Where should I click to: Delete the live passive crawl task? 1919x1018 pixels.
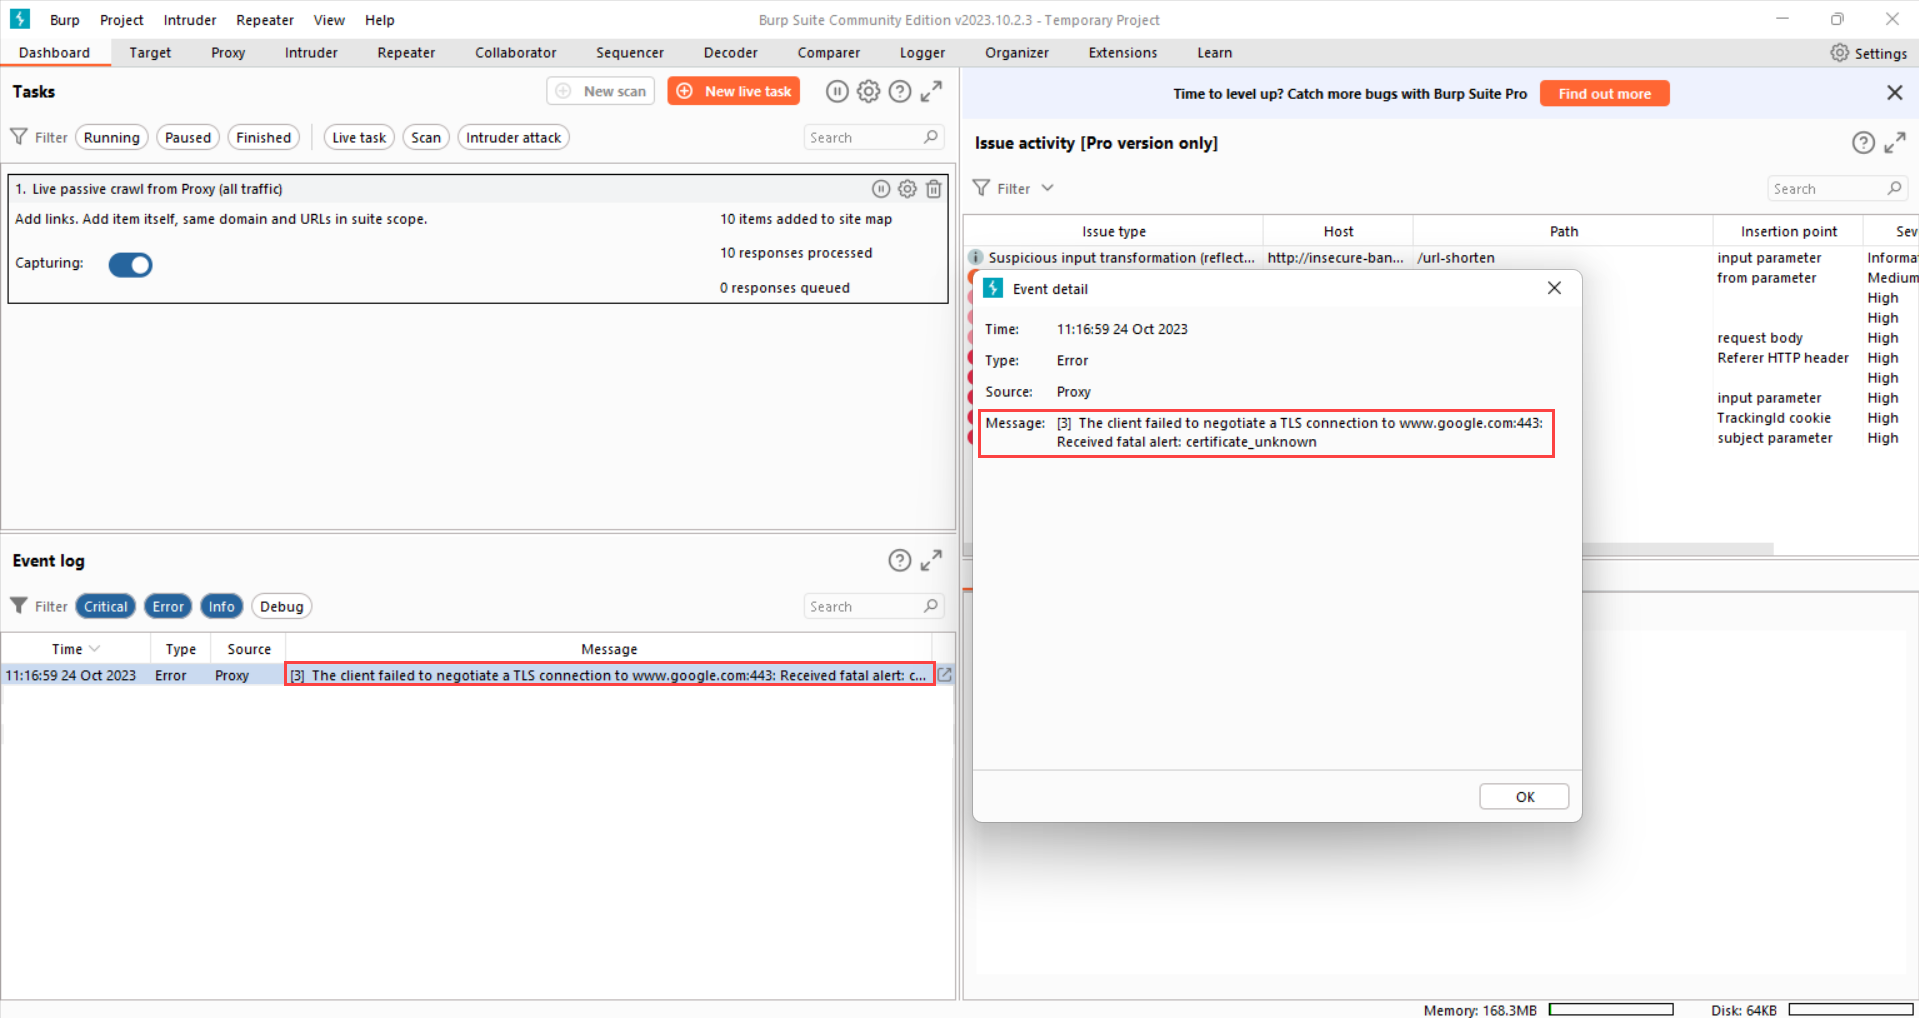[x=933, y=189]
